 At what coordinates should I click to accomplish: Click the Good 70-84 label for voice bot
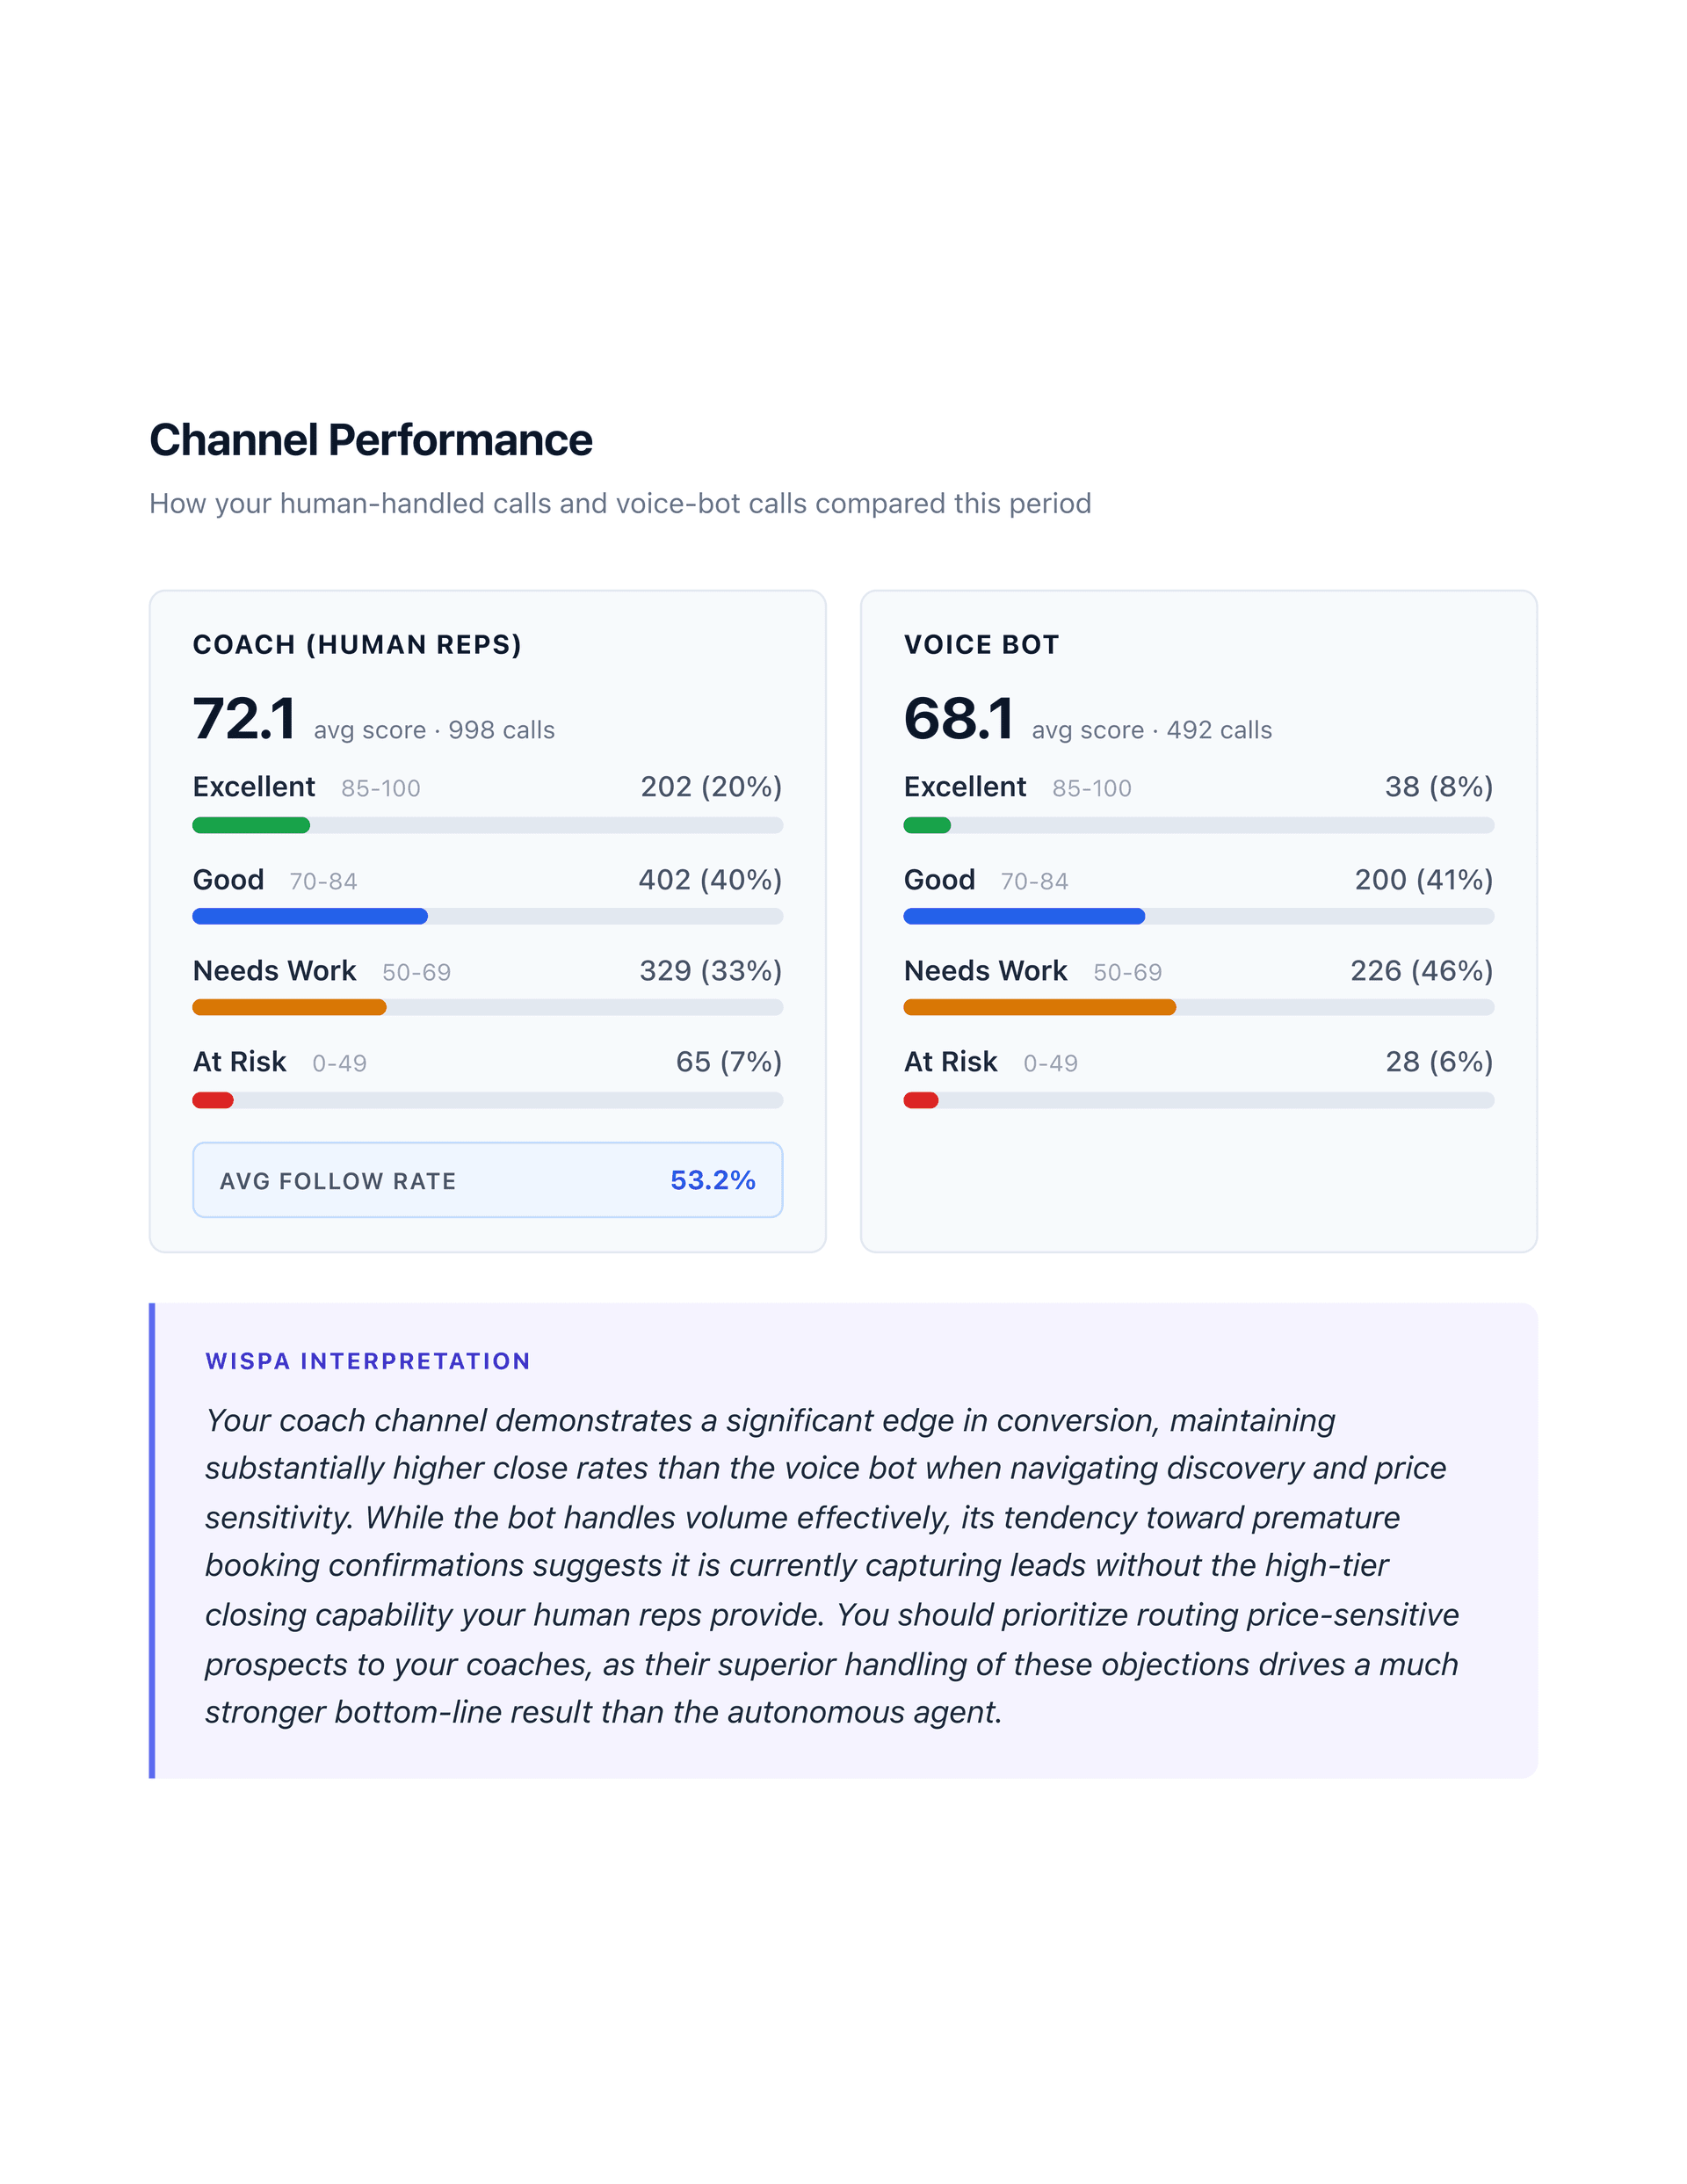pyautogui.click(x=939, y=880)
